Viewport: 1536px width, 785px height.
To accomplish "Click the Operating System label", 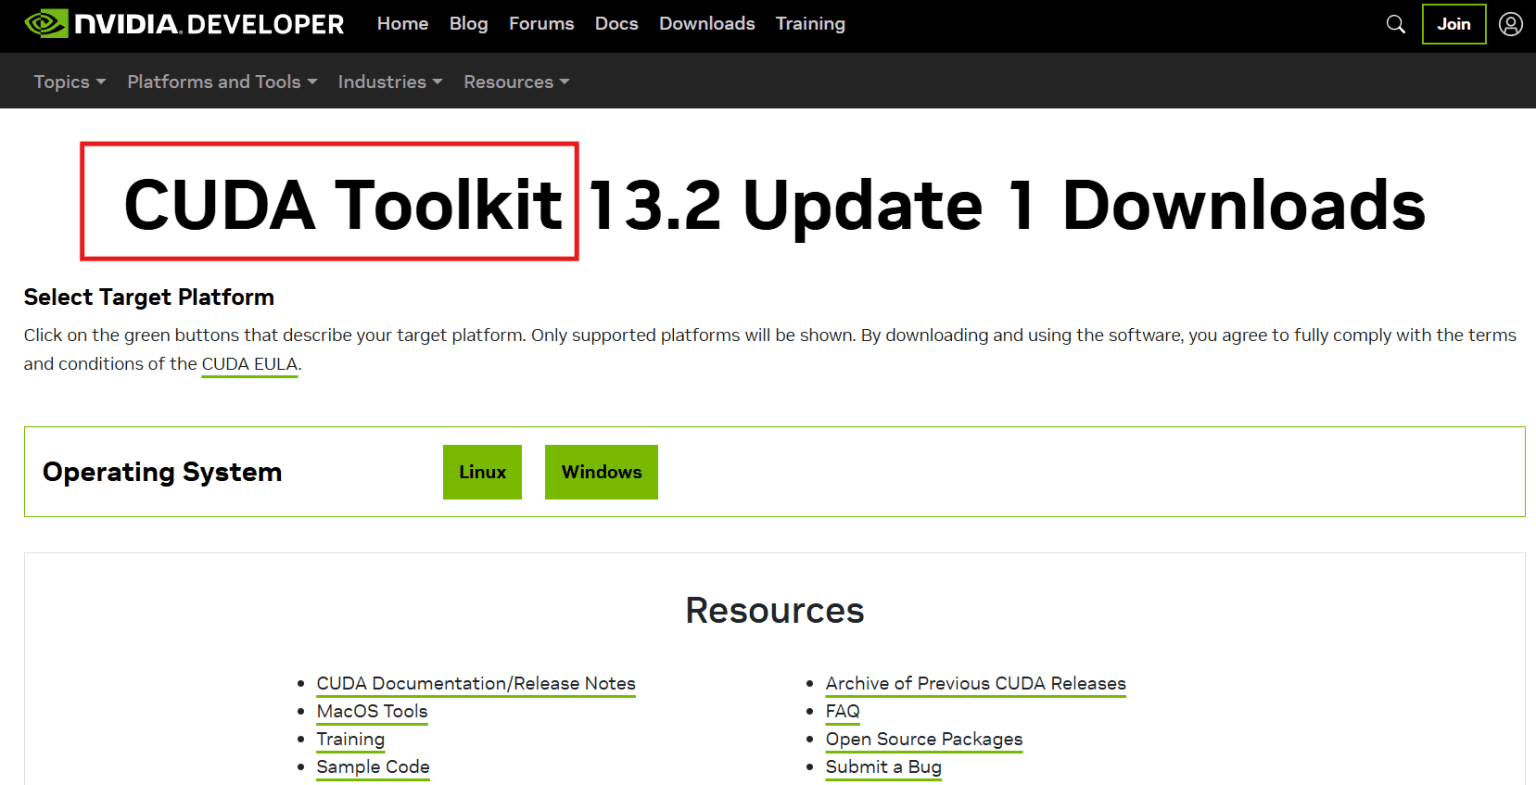I will [162, 472].
